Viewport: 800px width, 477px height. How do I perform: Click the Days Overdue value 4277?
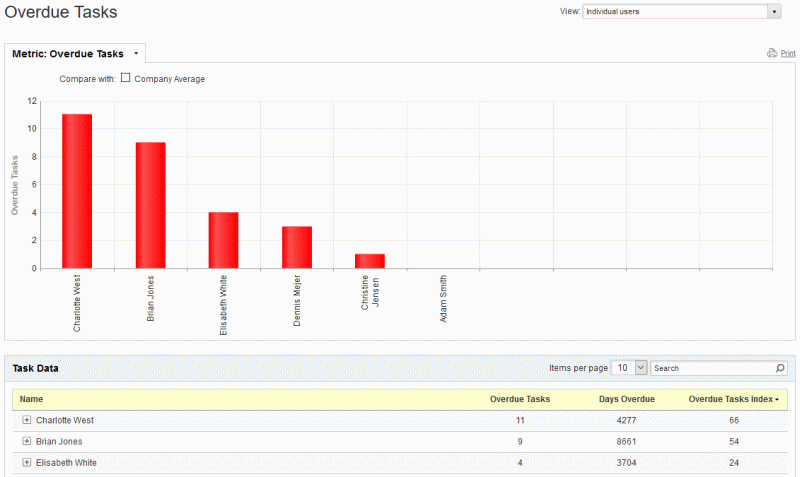pyautogui.click(x=626, y=420)
